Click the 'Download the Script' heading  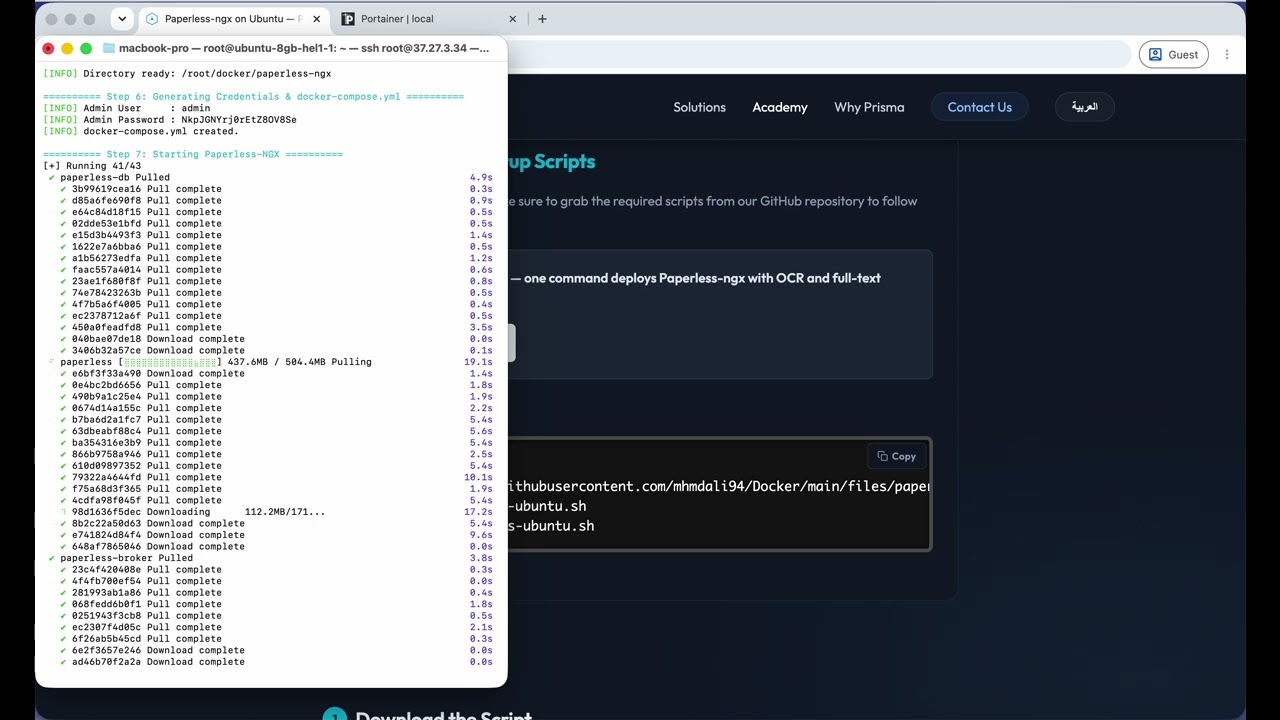coord(444,715)
